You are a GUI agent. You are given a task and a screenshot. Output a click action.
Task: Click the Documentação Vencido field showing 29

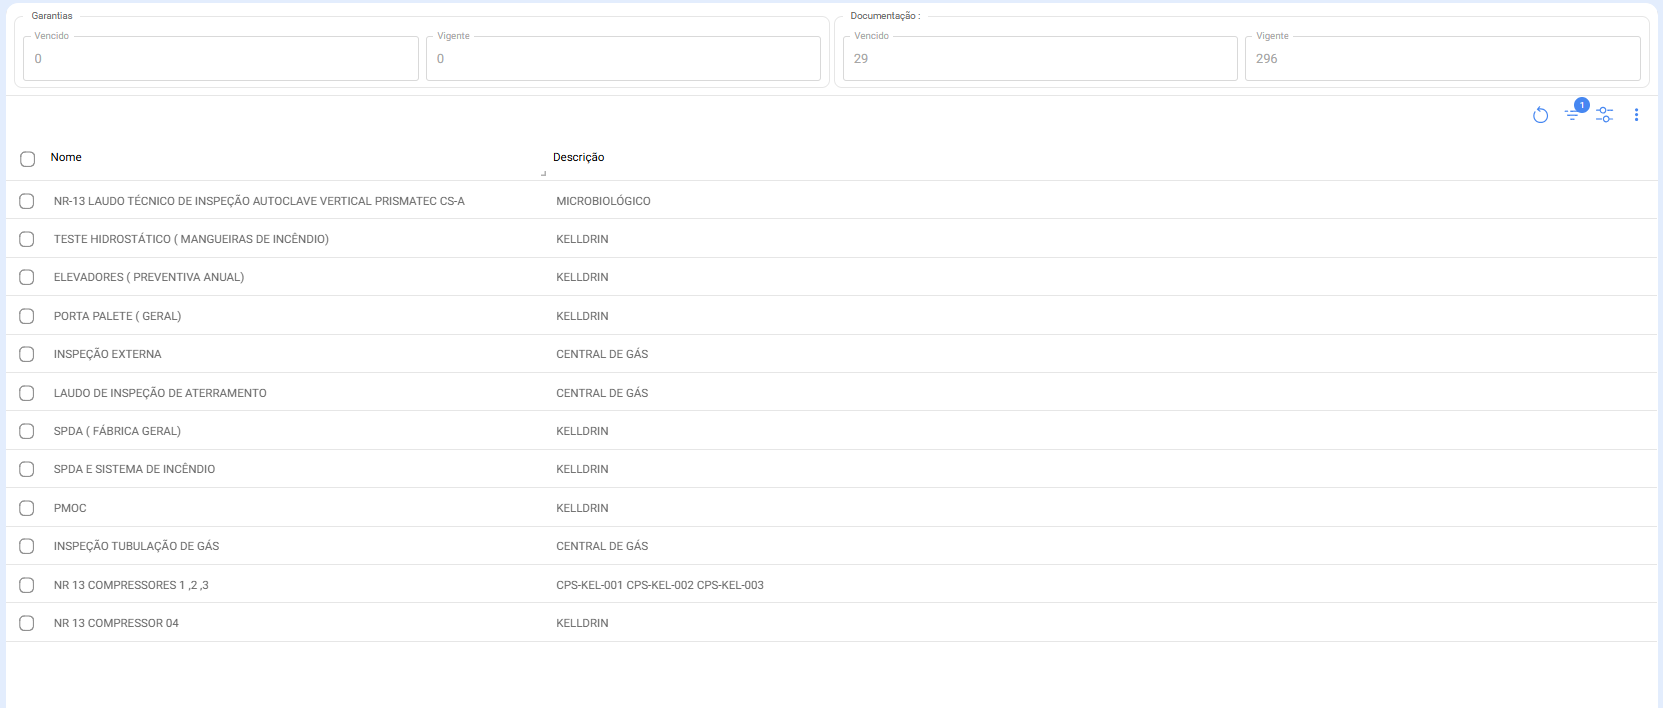tap(1040, 58)
